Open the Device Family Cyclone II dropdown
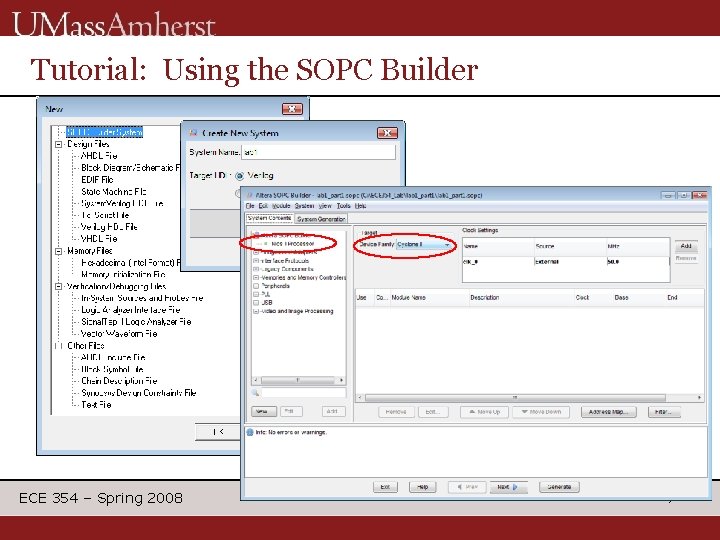Screen dimensions: 720x540 click(423, 245)
